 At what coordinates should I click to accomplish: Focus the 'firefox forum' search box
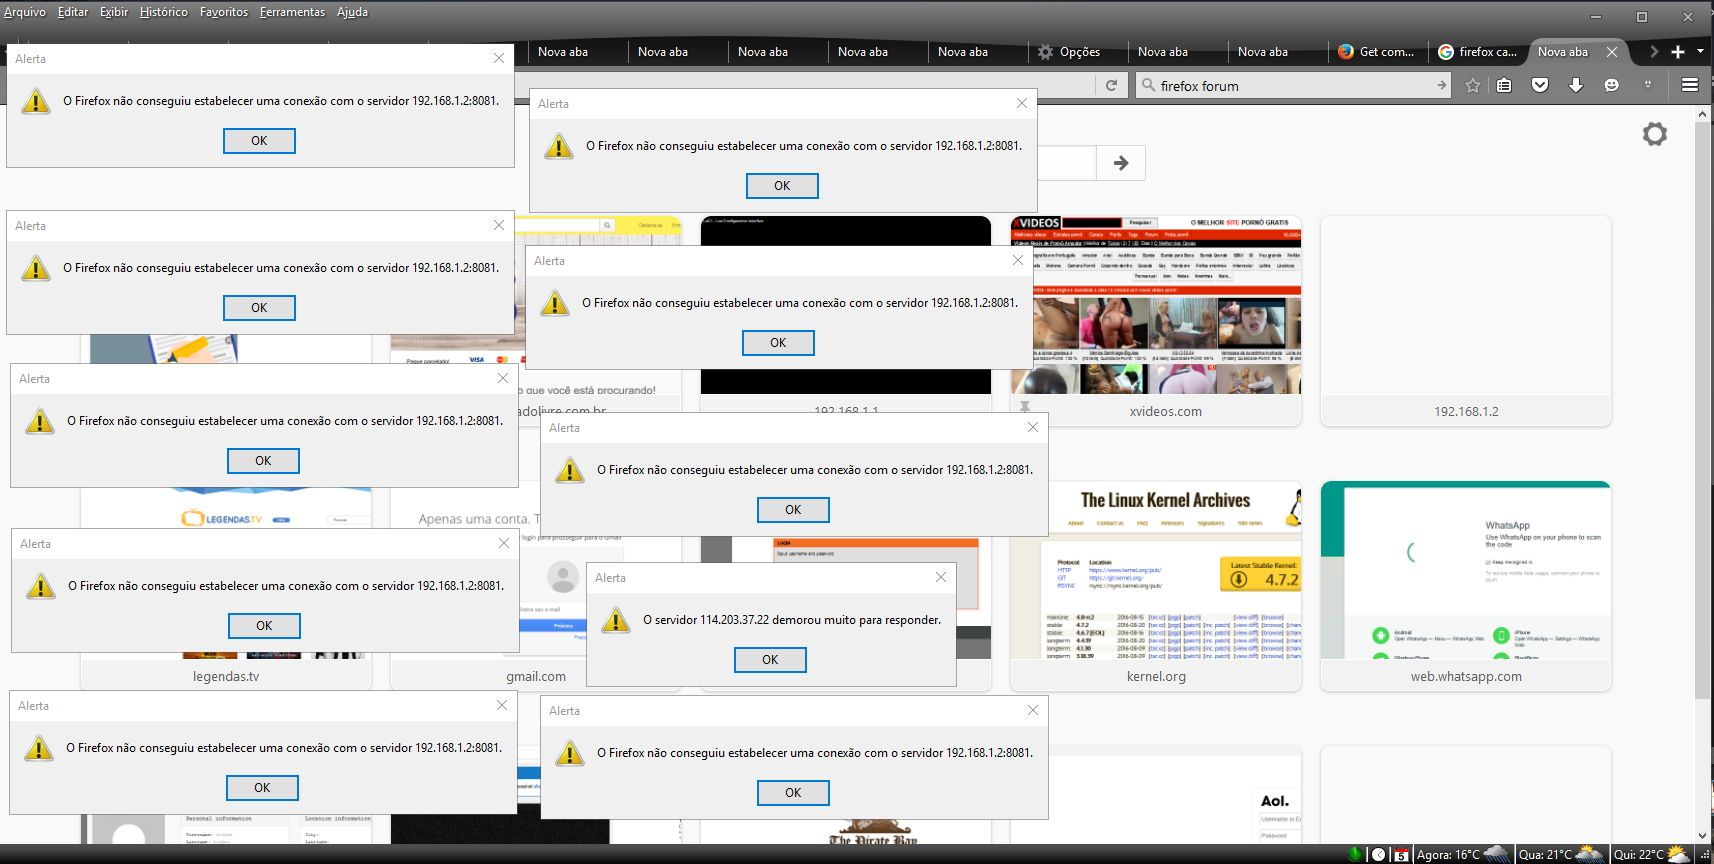pyautogui.click(x=1295, y=86)
